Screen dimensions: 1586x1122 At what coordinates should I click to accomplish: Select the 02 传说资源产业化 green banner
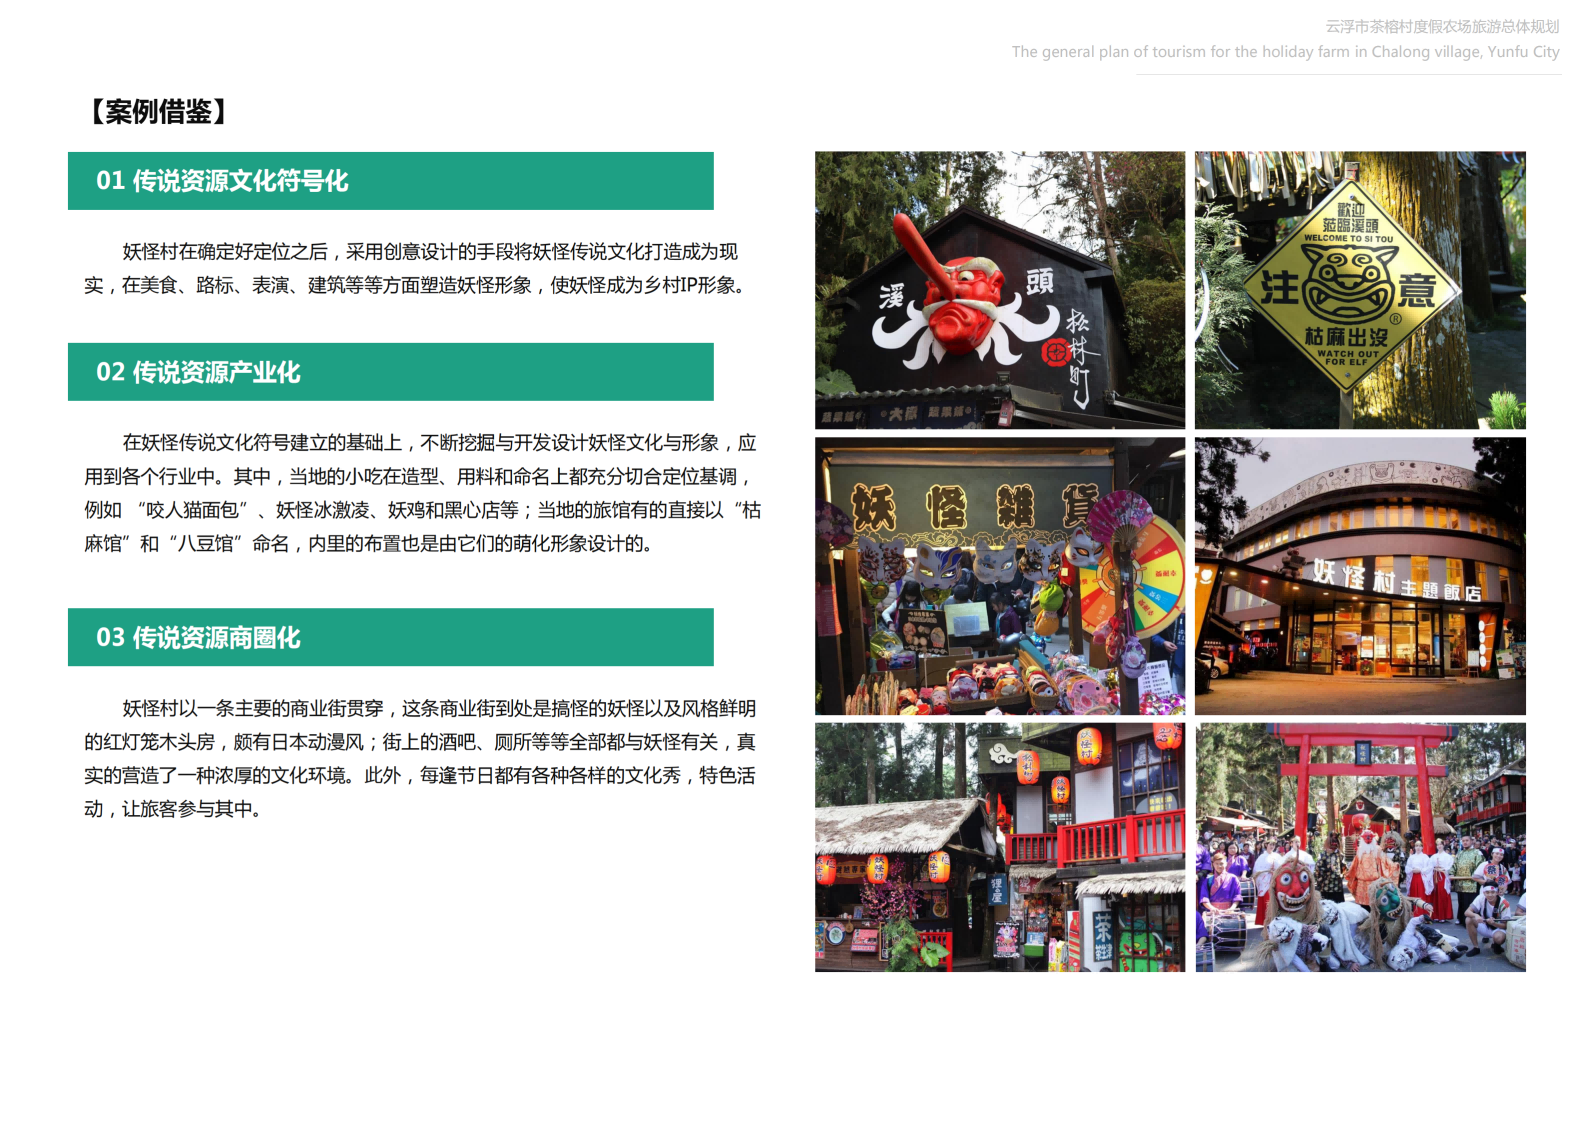tap(391, 372)
